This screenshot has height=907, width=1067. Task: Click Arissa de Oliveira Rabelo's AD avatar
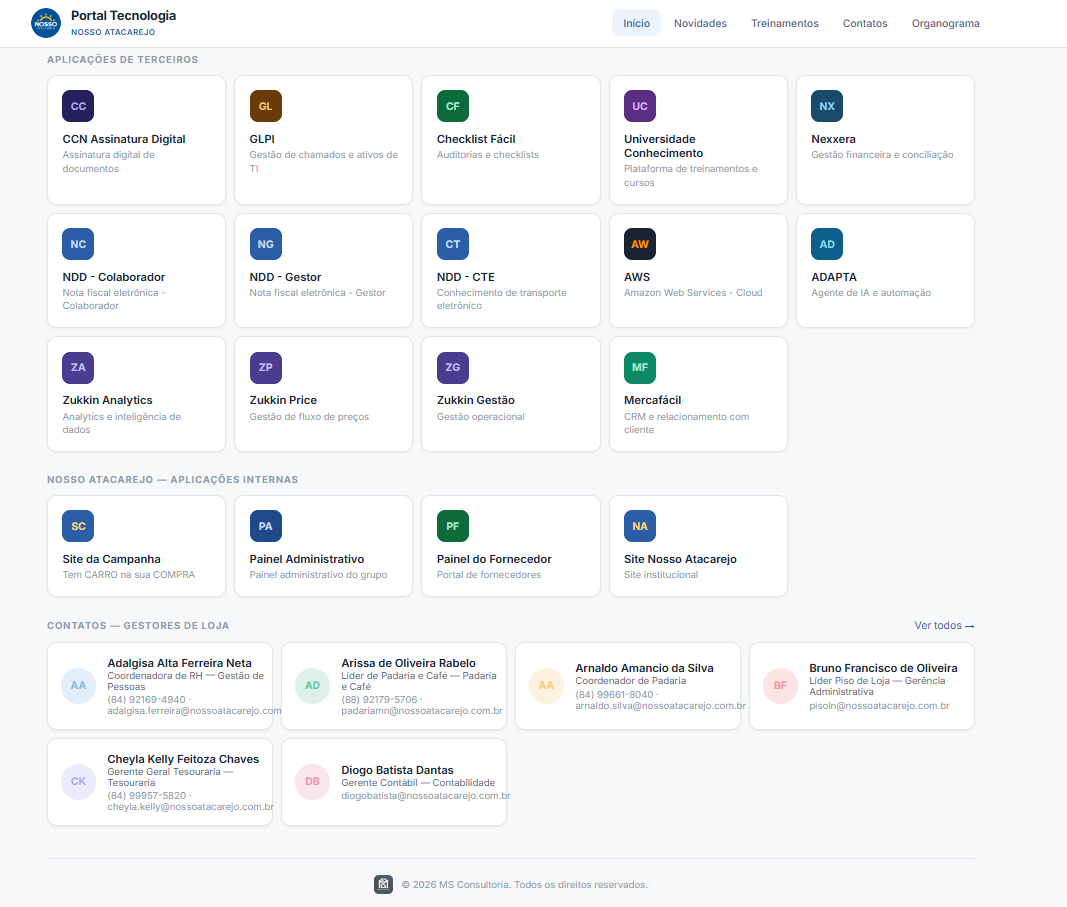tap(312, 686)
